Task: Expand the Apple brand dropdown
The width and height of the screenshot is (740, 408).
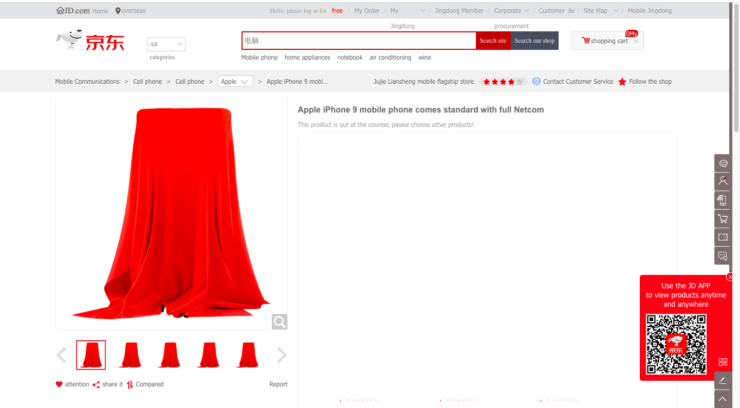Action: 235,82
